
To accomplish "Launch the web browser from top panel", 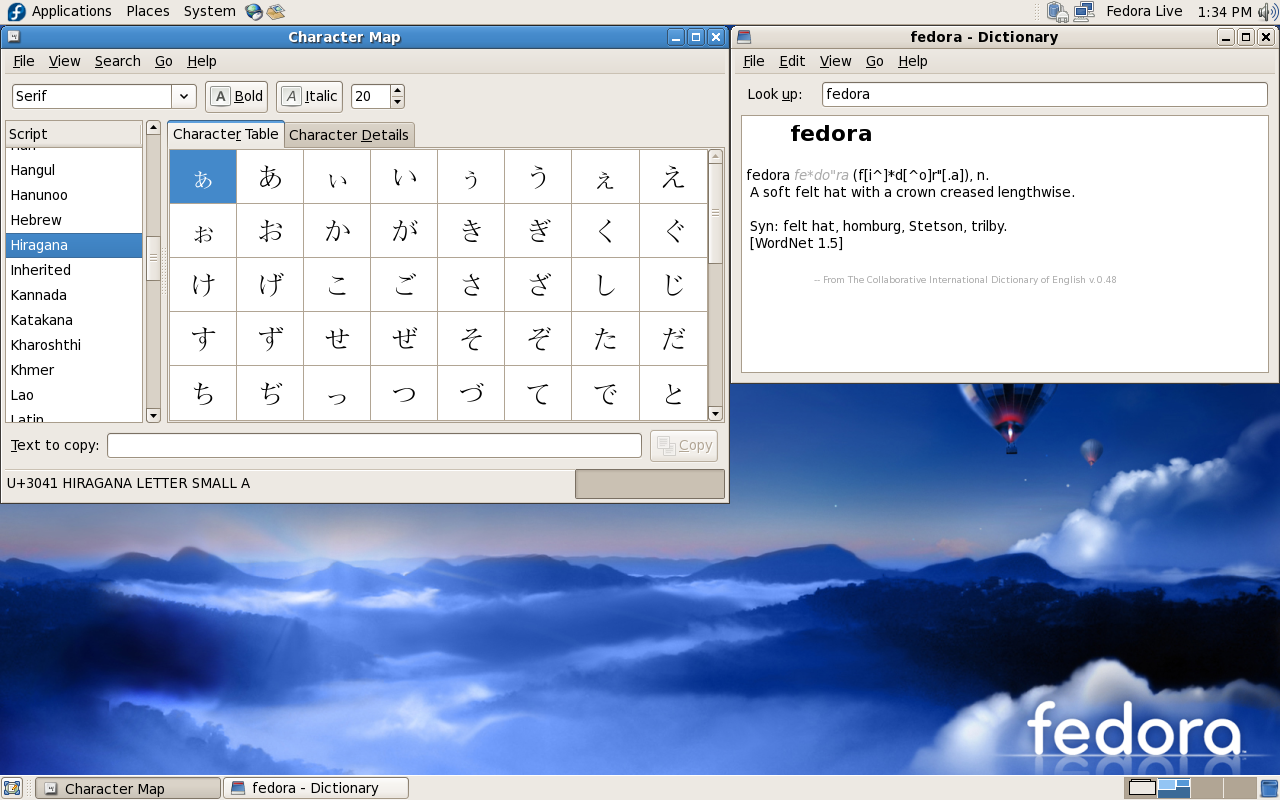I will pyautogui.click(x=254, y=11).
